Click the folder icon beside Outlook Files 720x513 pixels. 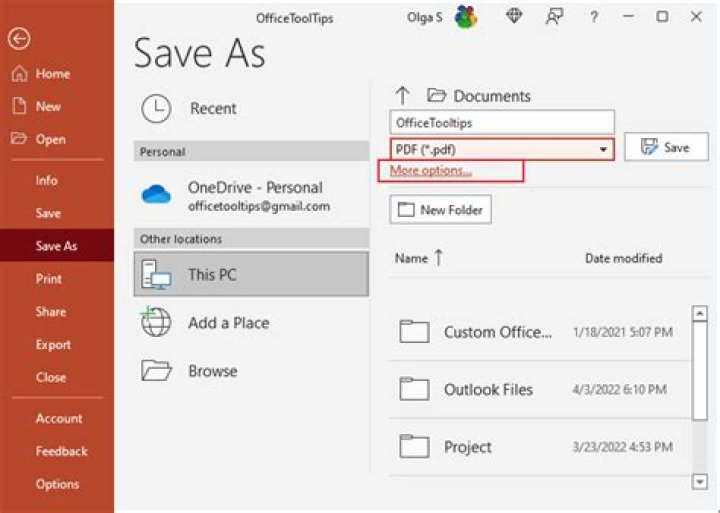point(414,389)
